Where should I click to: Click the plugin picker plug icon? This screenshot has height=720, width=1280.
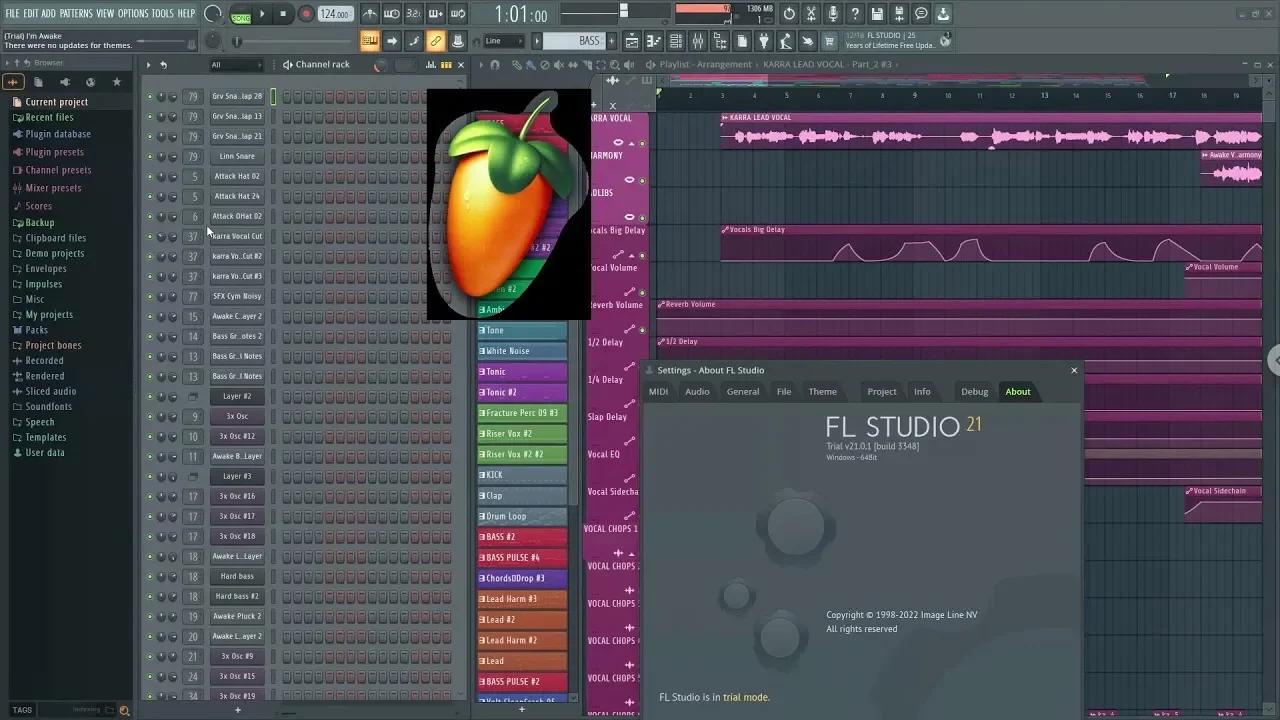[x=764, y=41]
